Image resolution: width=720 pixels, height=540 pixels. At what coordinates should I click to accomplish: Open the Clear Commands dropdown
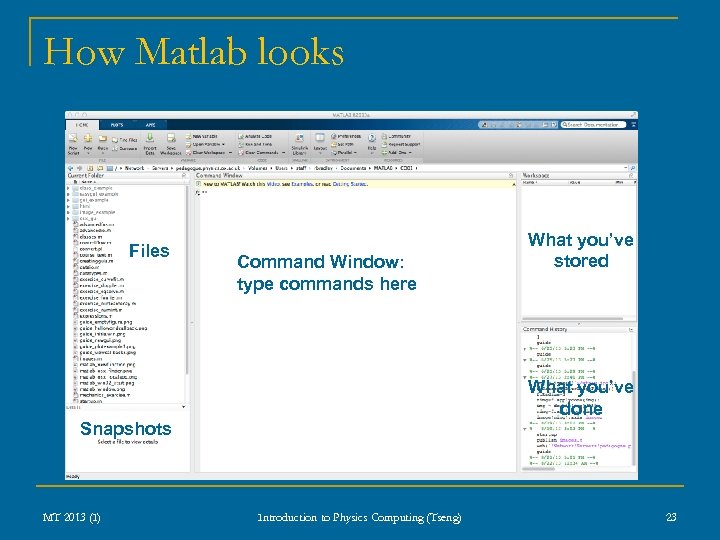tap(283, 152)
